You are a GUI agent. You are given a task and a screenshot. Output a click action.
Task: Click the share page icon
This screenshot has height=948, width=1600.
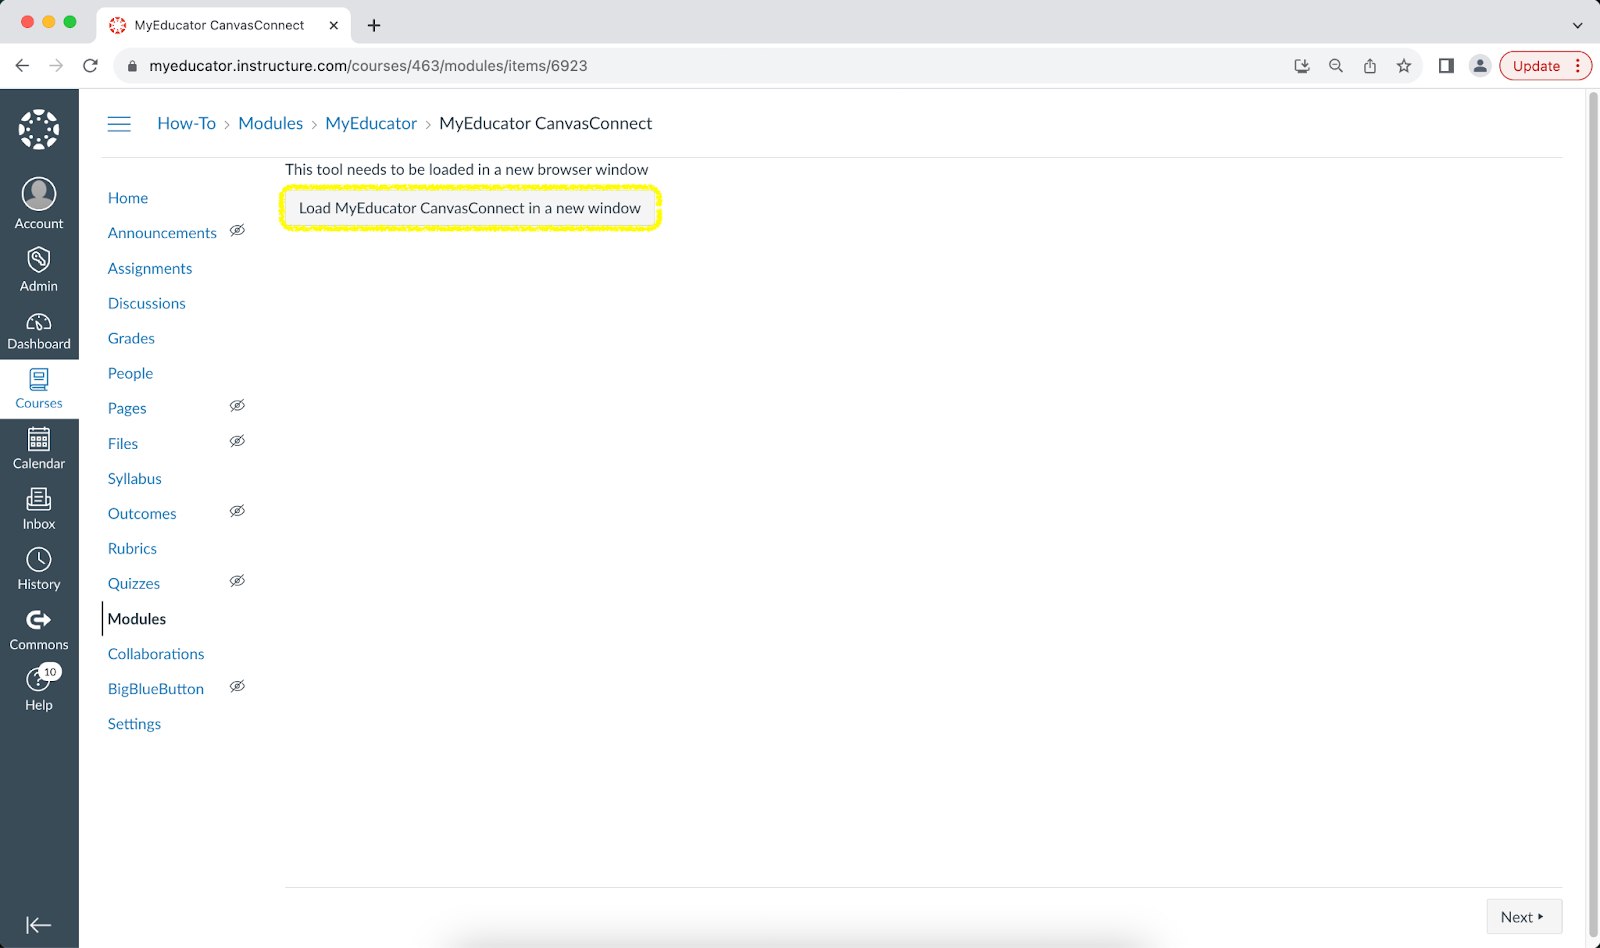pos(1370,66)
